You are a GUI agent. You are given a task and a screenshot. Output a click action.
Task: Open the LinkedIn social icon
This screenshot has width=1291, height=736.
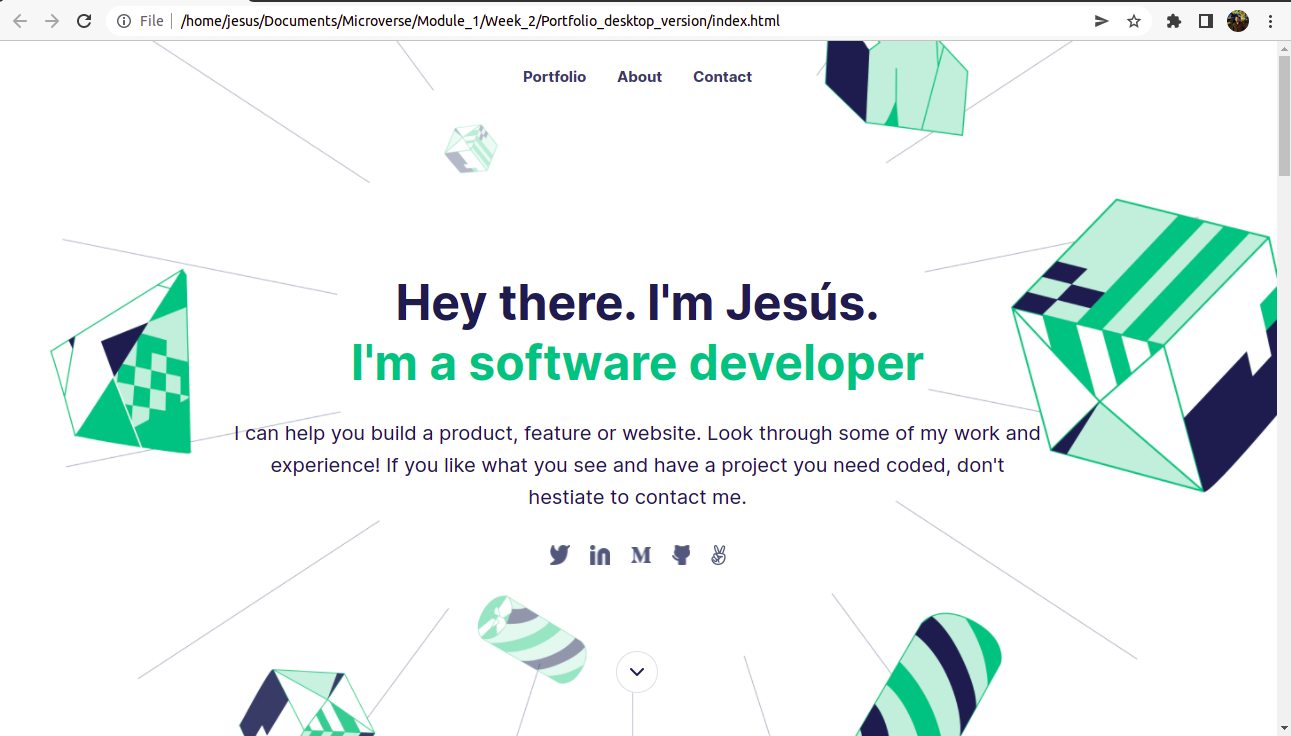point(600,555)
